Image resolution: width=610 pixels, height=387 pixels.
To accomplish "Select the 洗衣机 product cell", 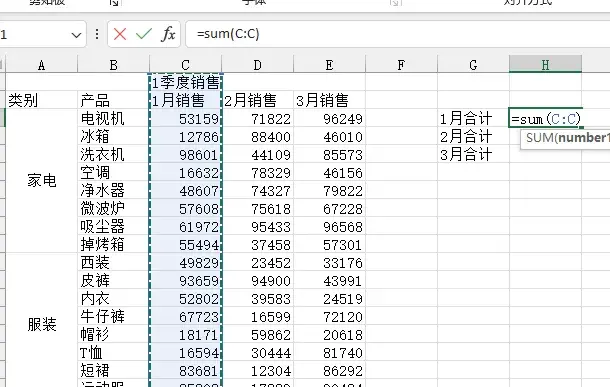I will (x=113, y=154).
